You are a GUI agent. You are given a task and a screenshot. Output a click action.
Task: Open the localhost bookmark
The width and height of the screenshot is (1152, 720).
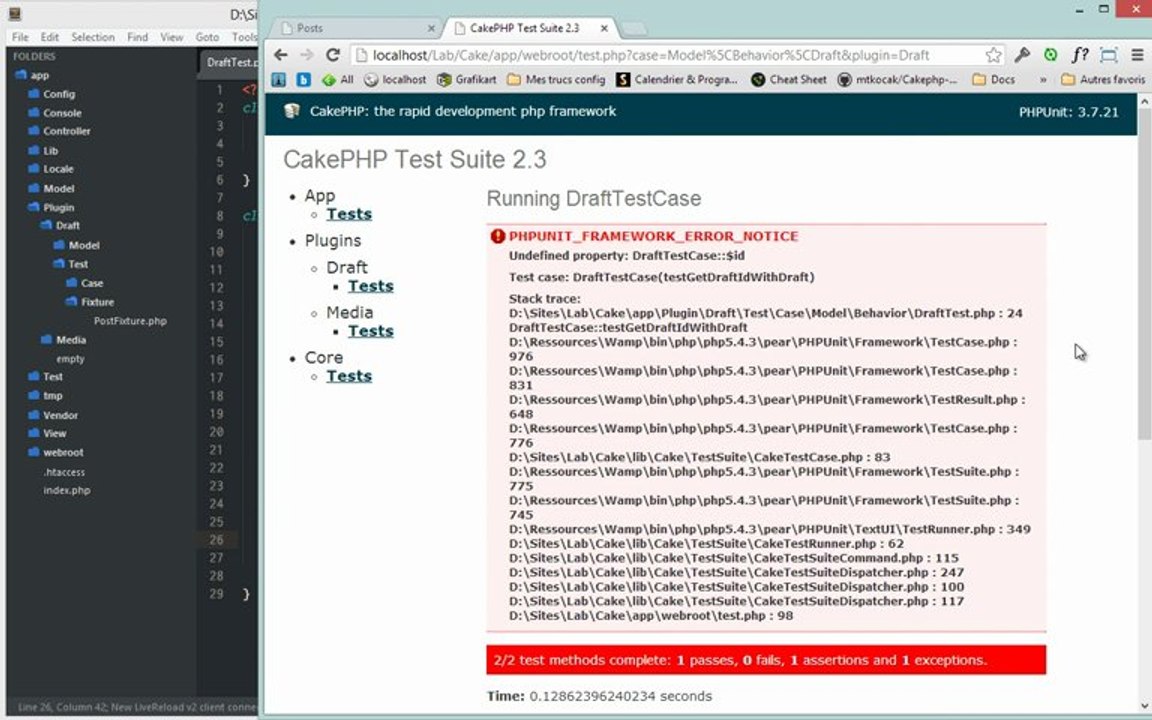pos(395,79)
